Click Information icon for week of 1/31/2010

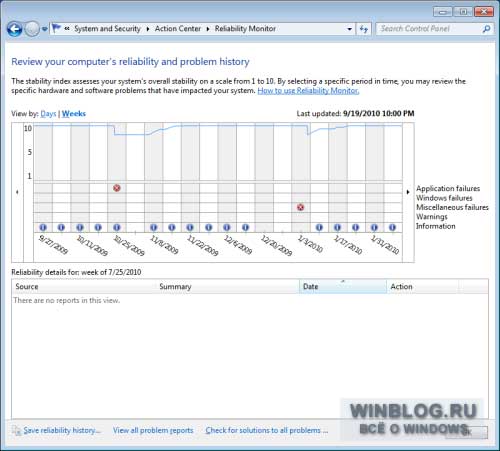pos(374,227)
